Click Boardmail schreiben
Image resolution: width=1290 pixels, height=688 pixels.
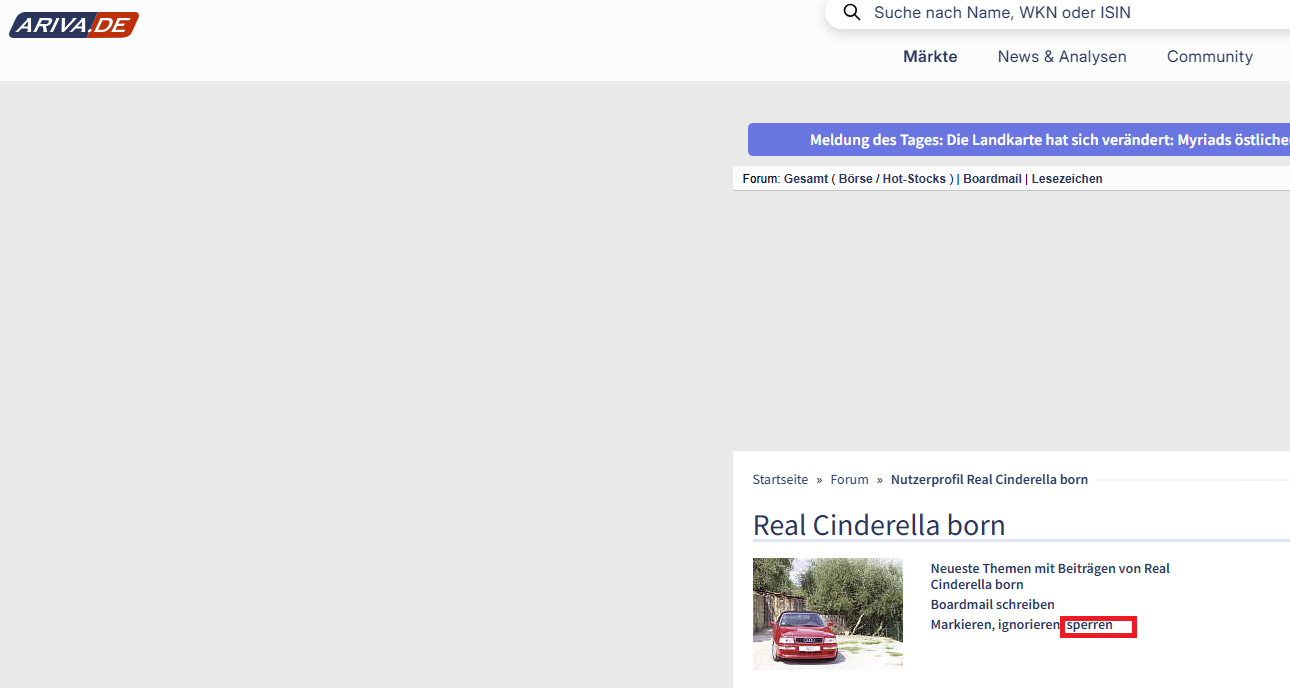(x=992, y=605)
